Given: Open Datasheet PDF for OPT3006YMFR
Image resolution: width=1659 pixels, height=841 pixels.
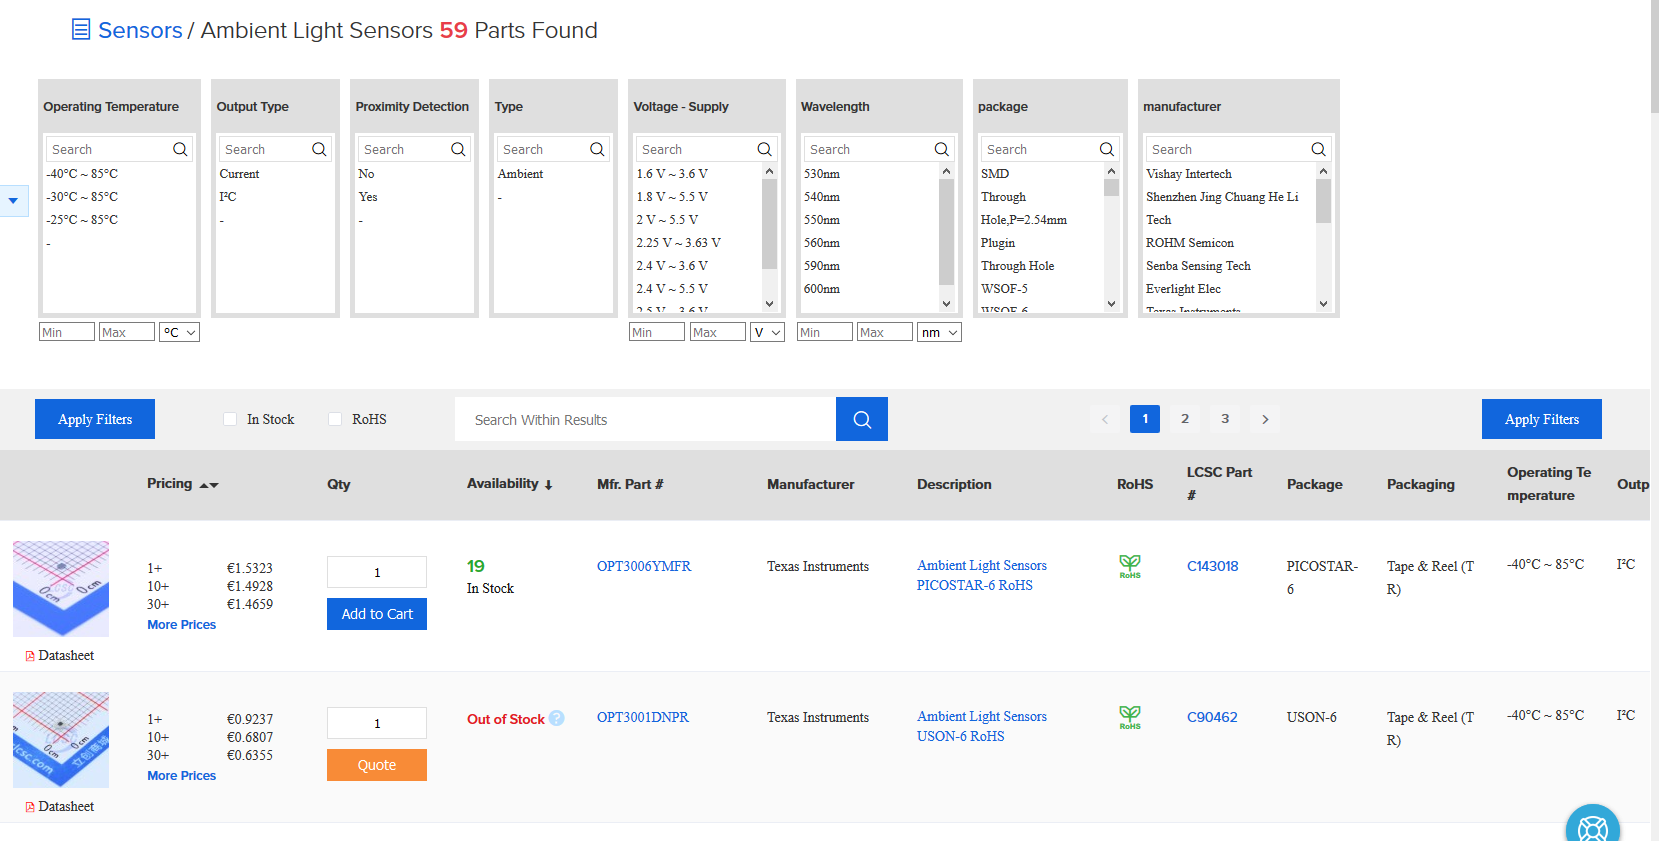Looking at the screenshot, I should click(60, 656).
